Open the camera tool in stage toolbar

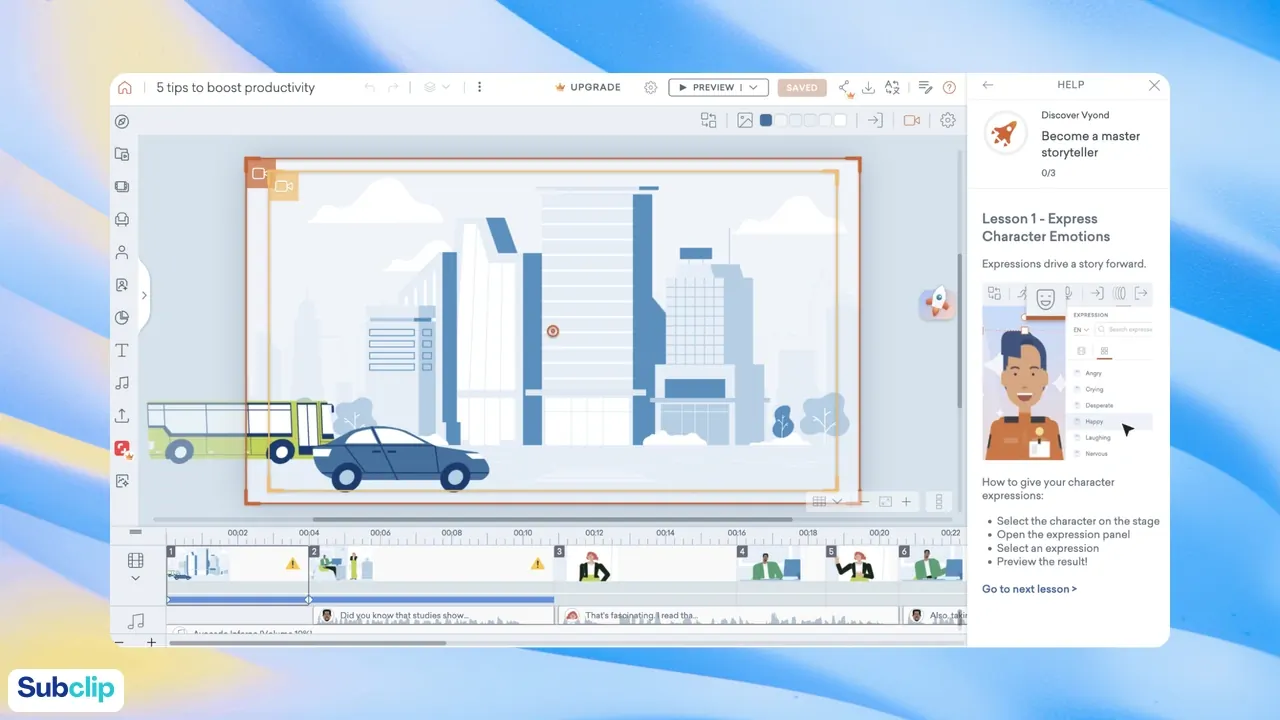point(912,120)
